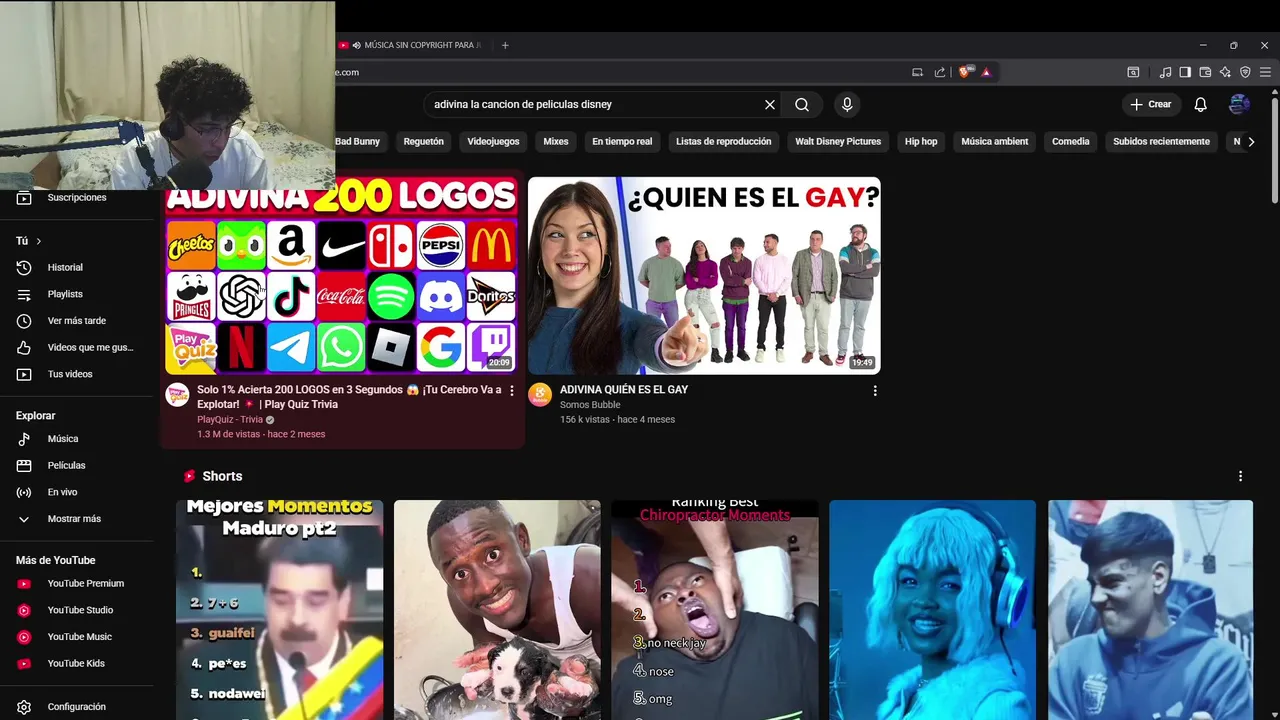Open the ¿QUIEN ES EL GAY? video thumbnail

(704, 275)
